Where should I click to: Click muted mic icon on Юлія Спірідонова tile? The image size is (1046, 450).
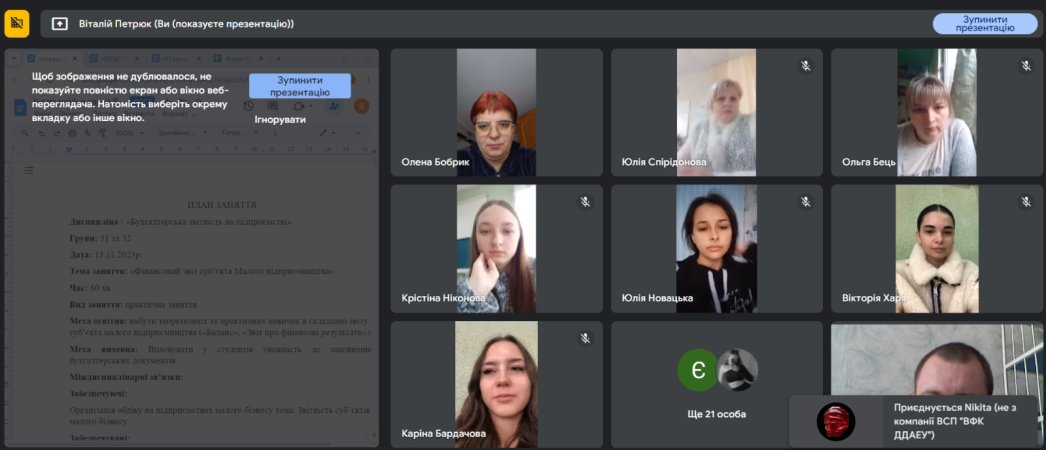click(805, 66)
